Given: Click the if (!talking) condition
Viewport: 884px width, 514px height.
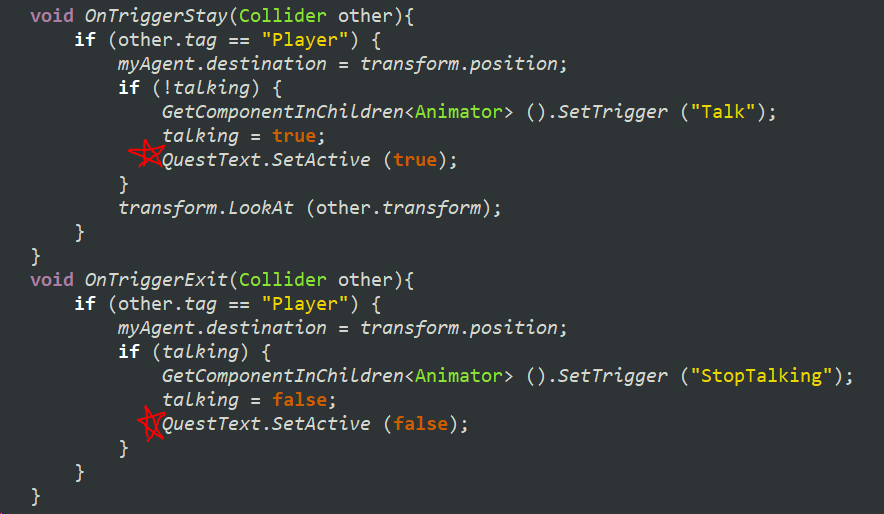Looking at the screenshot, I should click(x=200, y=88).
